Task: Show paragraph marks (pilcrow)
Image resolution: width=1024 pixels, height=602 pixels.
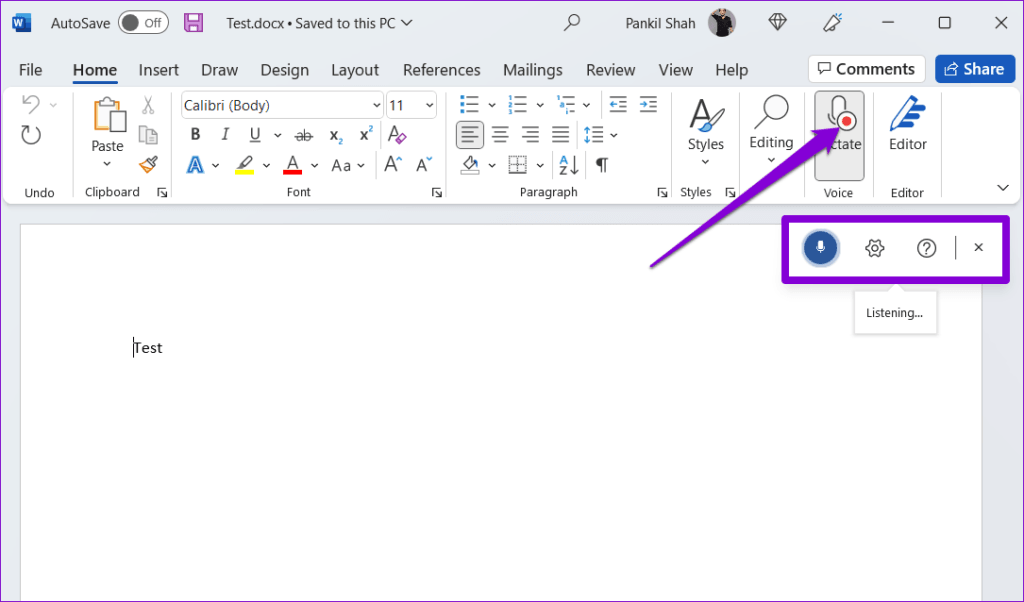Action: (602, 165)
